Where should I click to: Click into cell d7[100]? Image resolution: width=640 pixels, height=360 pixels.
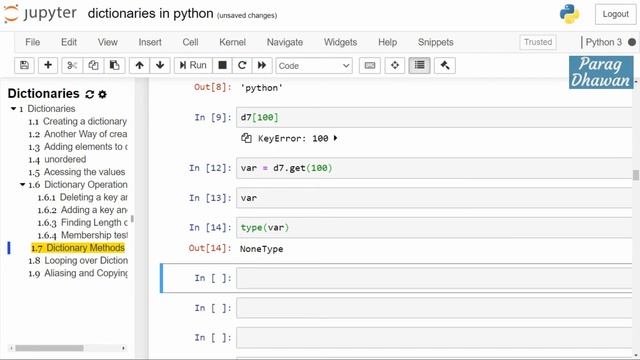[x=434, y=118]
